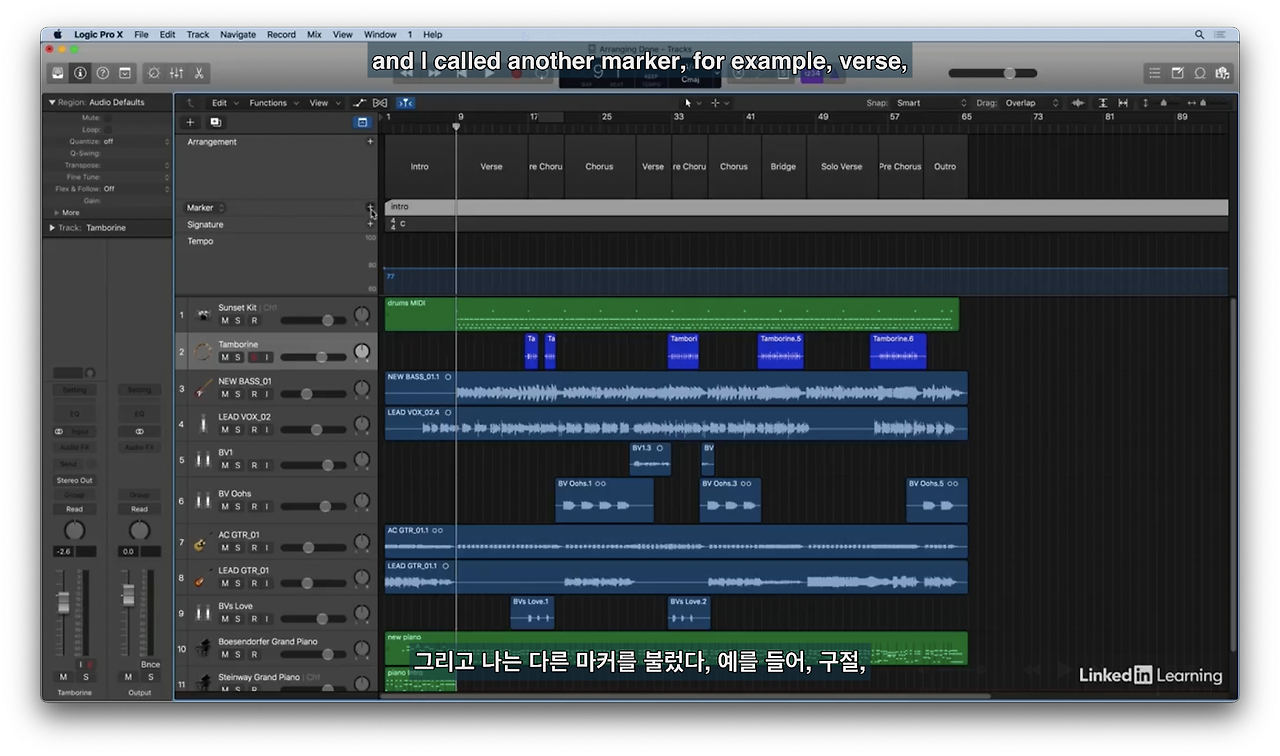Open the Mix menu
The image size is (1280, 756).
314,34
